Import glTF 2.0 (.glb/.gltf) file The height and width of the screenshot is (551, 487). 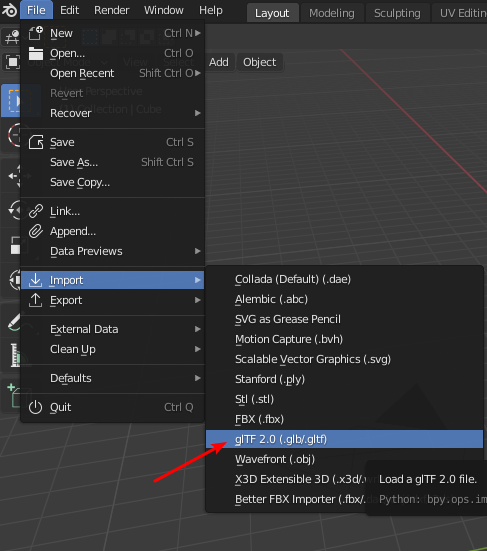(344, 439)
